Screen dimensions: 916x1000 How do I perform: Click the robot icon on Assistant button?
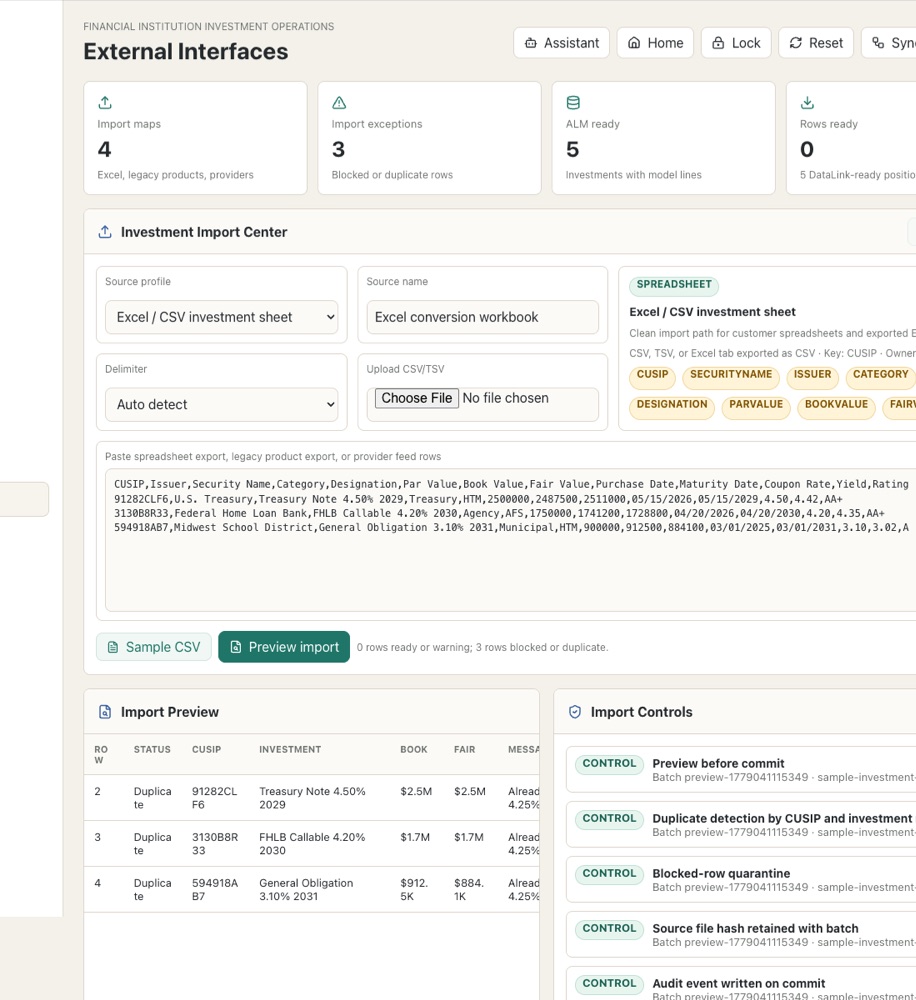click(531, 43)
